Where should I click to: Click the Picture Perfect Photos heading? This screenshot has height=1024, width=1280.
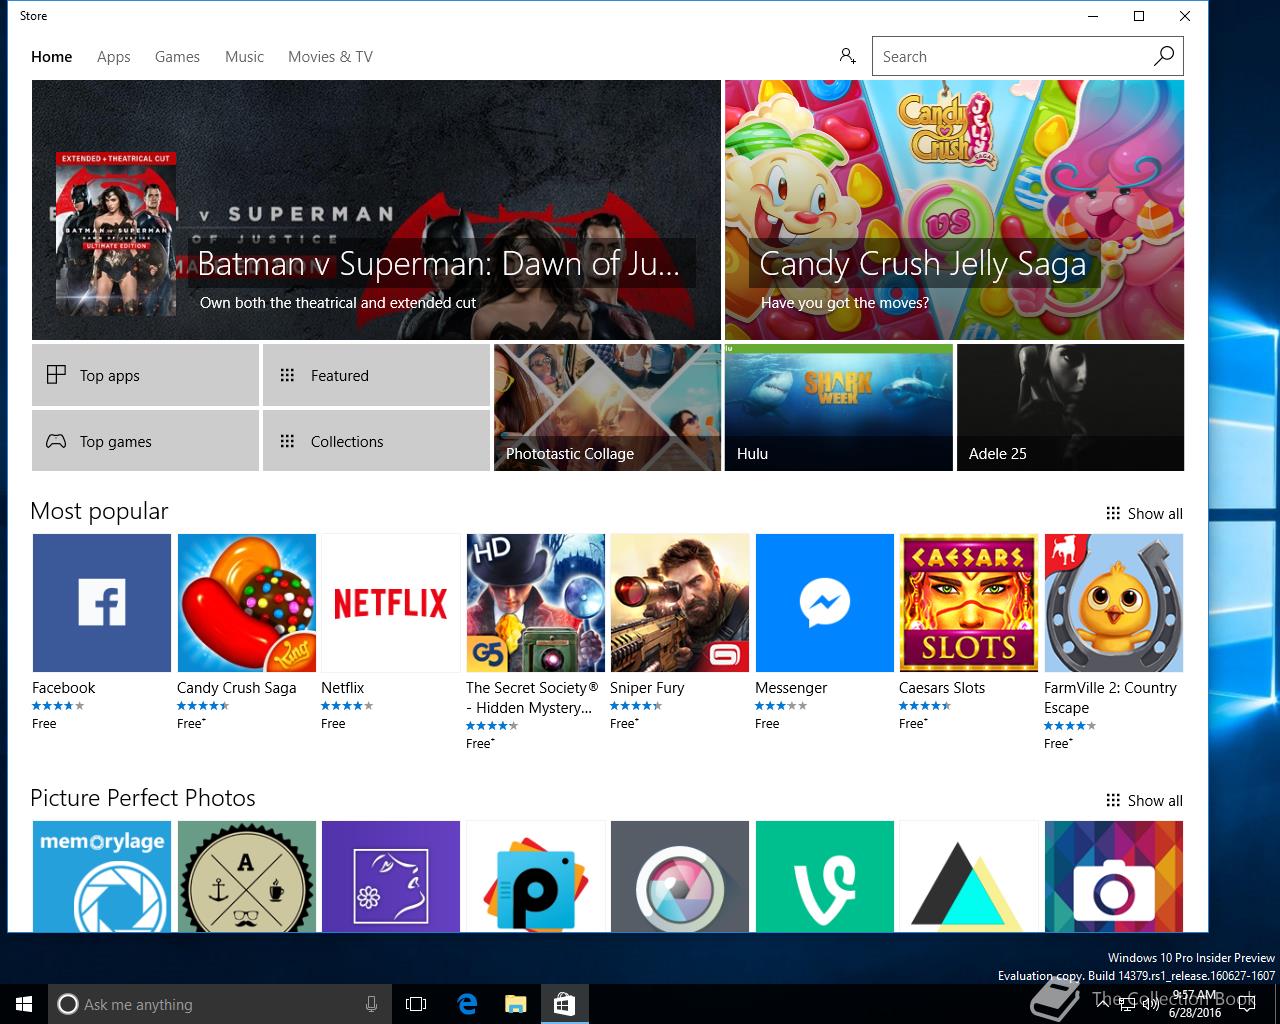point(143,798)
